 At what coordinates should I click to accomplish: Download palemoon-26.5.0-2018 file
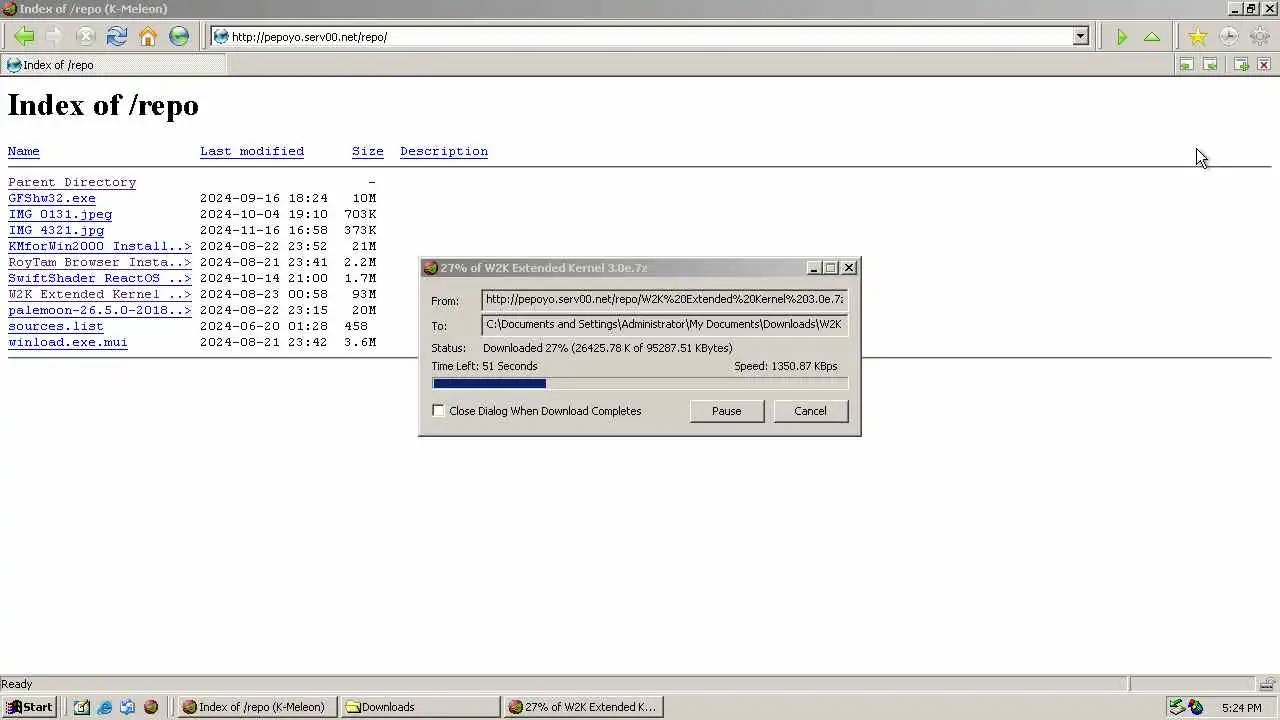99,310
